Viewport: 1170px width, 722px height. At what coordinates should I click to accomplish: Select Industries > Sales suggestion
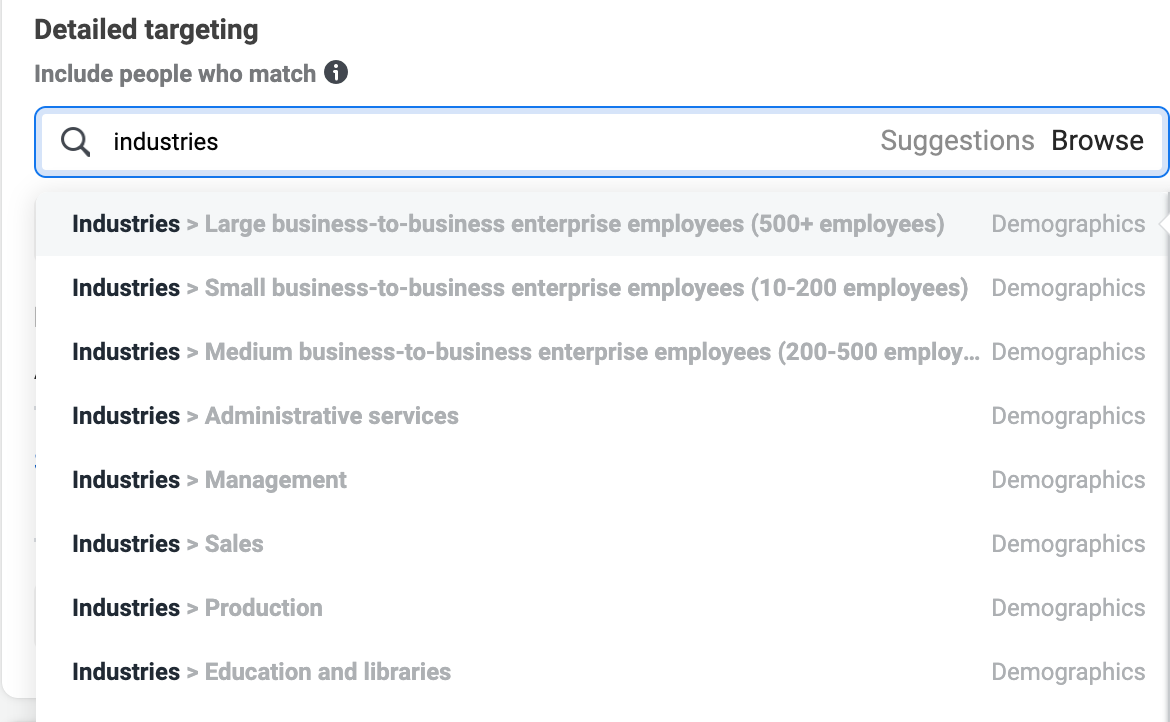pos(601,544)
